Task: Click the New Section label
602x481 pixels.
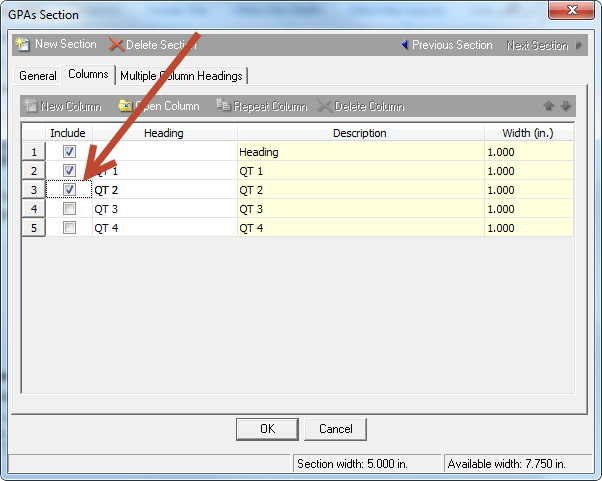Action: coord(66,44)
